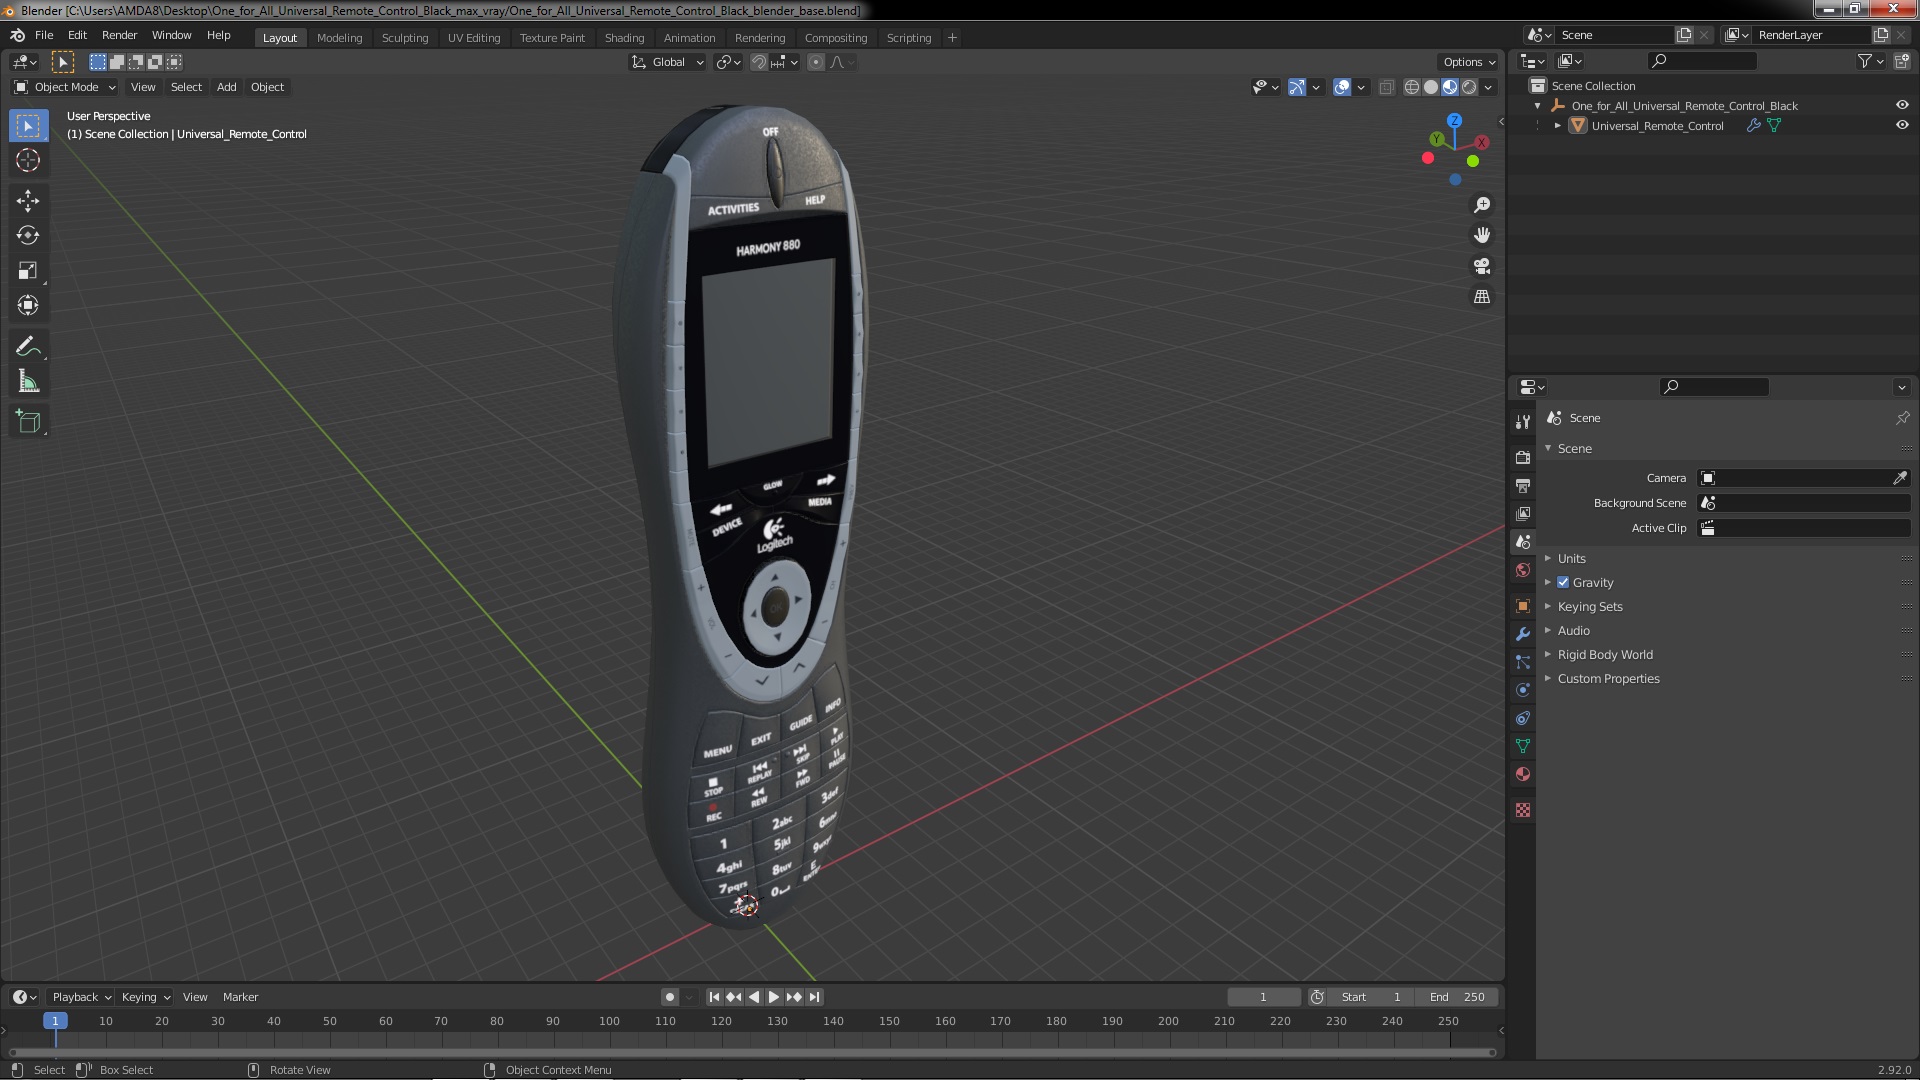The width and height of the screenshot is (1920, 1080).
Task: Switch to Solid viewport shading
Action: point(1431,87)
